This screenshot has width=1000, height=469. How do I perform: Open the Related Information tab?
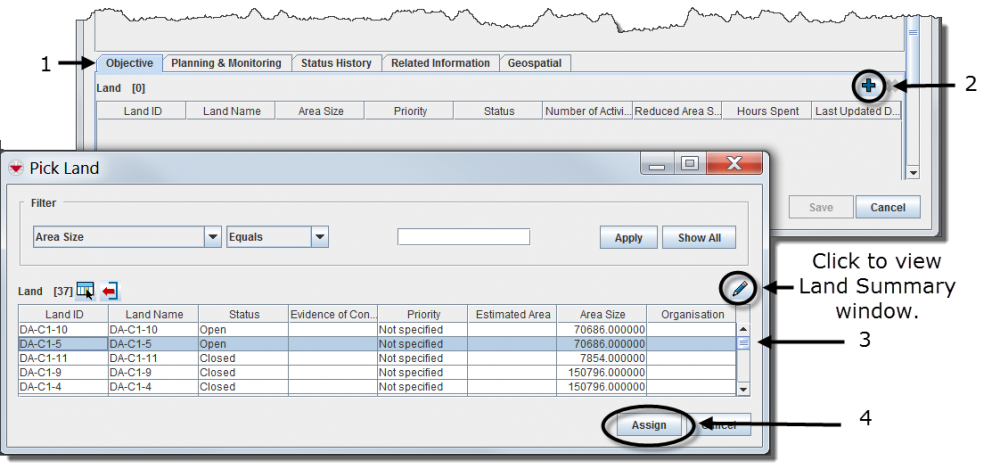[440, 63]
